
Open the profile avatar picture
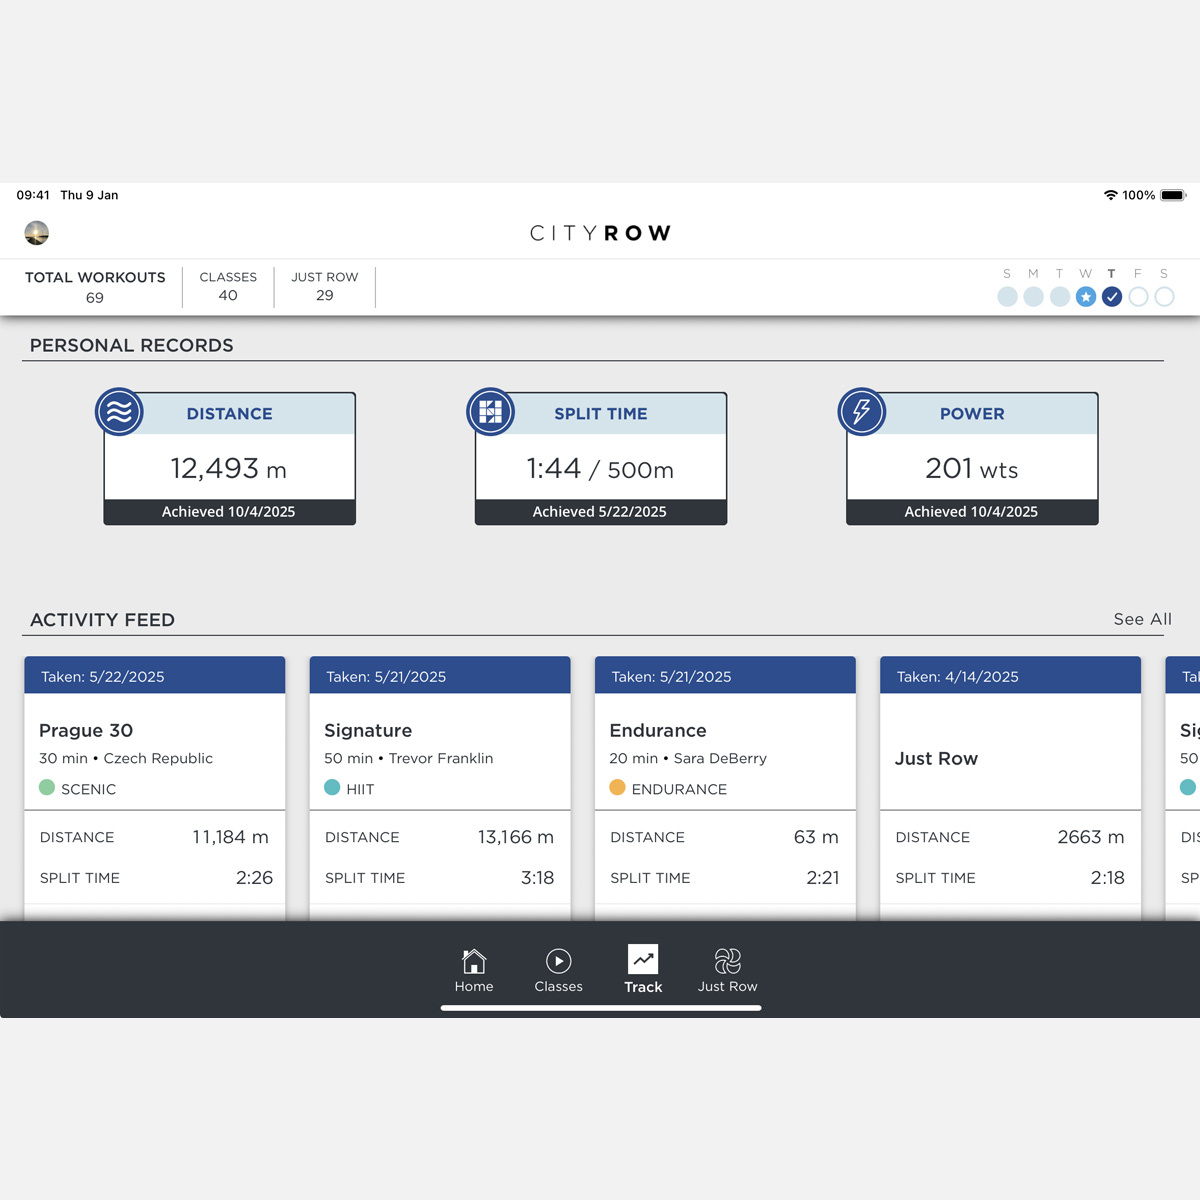pos(37,233)
